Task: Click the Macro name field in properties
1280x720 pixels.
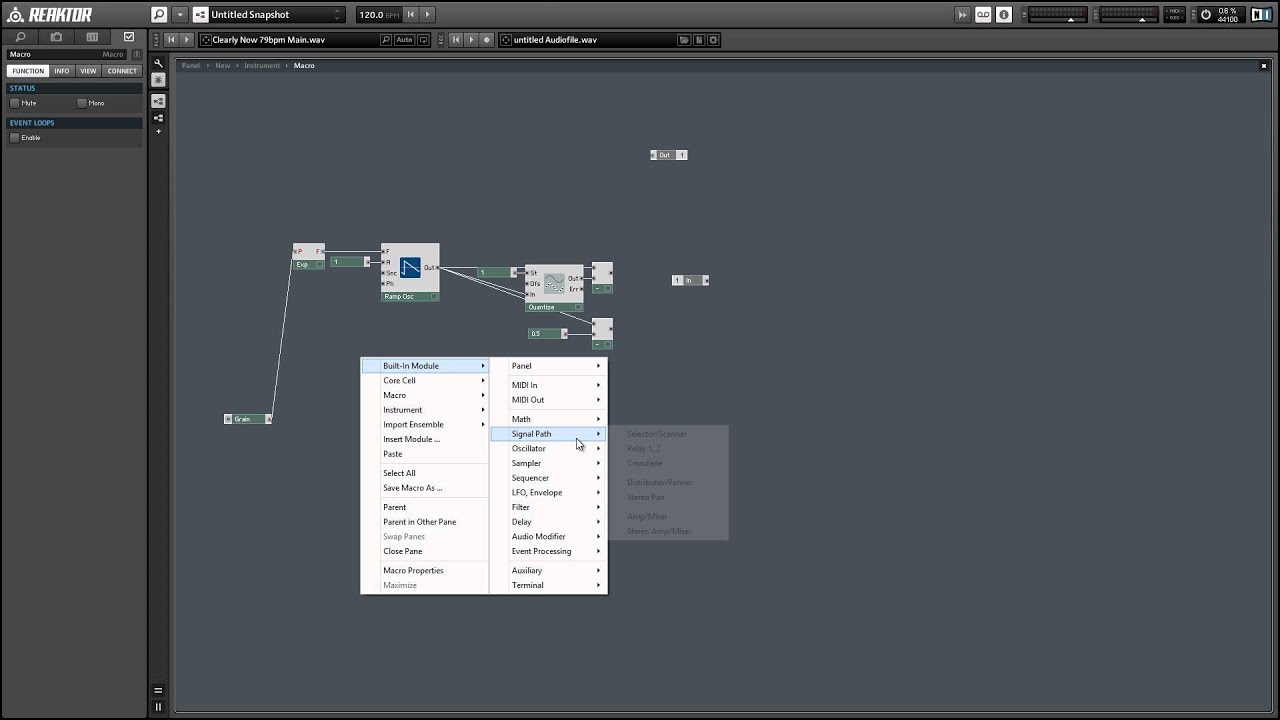Action: tap(67, 54)
